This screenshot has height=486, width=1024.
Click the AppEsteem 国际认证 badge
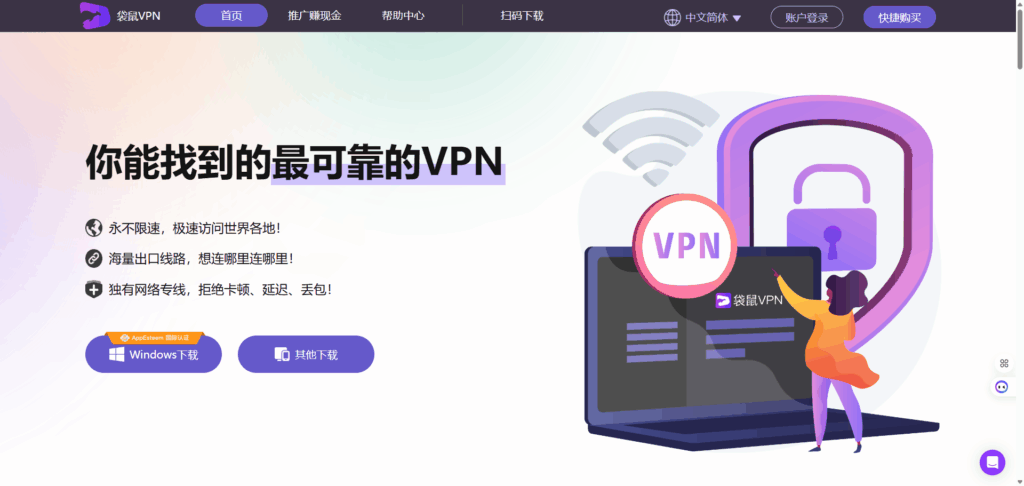coord(155,338)
